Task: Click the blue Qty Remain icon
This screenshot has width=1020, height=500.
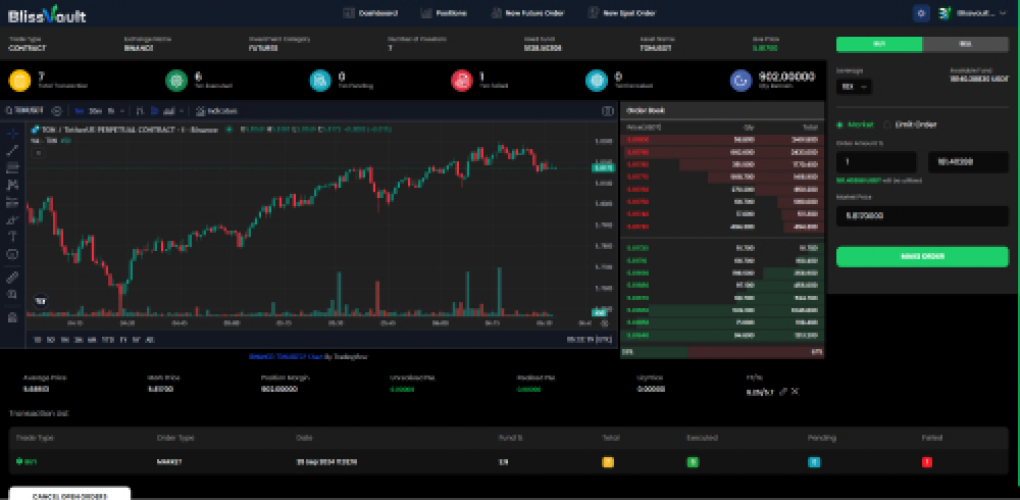Action: (x=741, y=81)
